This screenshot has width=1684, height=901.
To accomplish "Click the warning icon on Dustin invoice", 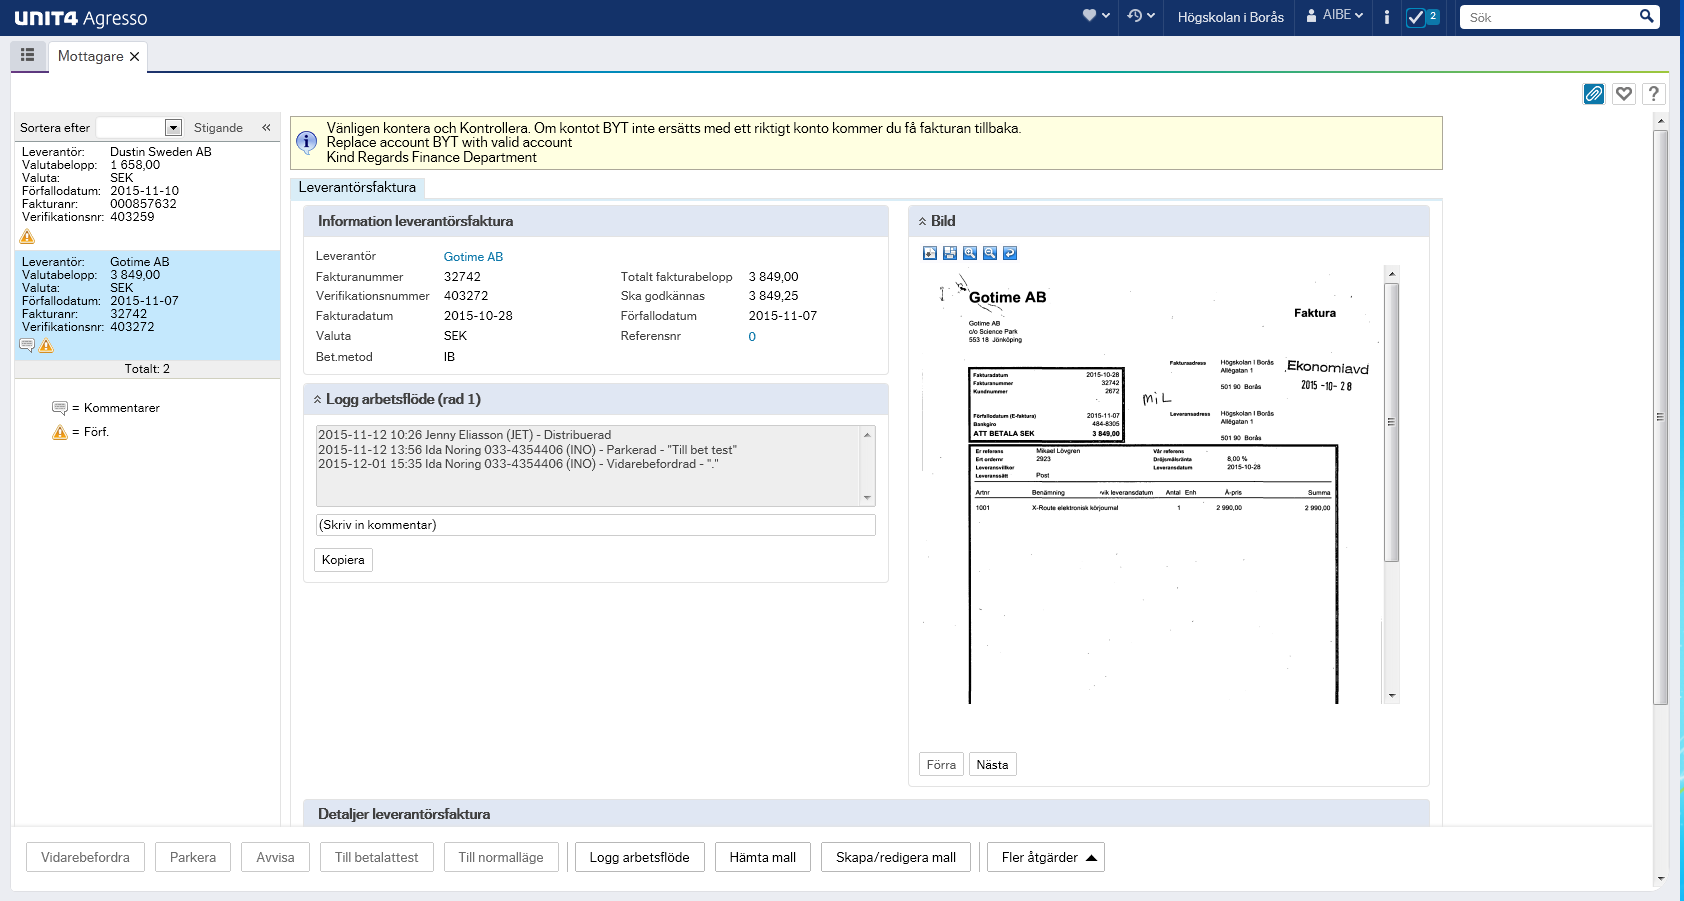I will tap(27, 237).
